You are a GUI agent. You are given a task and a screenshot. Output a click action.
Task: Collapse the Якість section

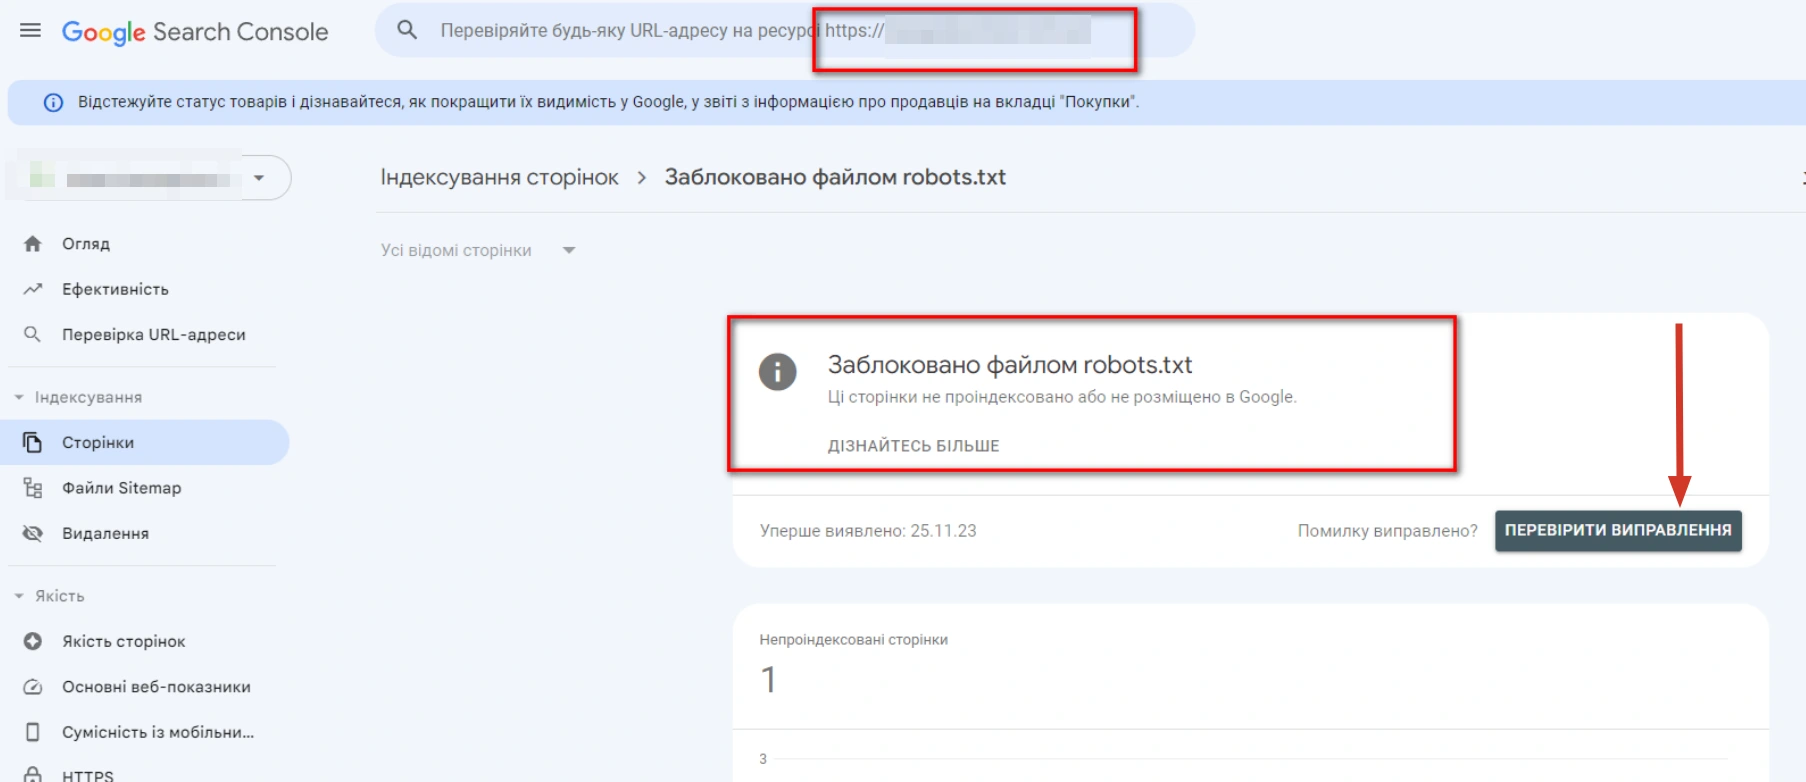tap(19, 596)
